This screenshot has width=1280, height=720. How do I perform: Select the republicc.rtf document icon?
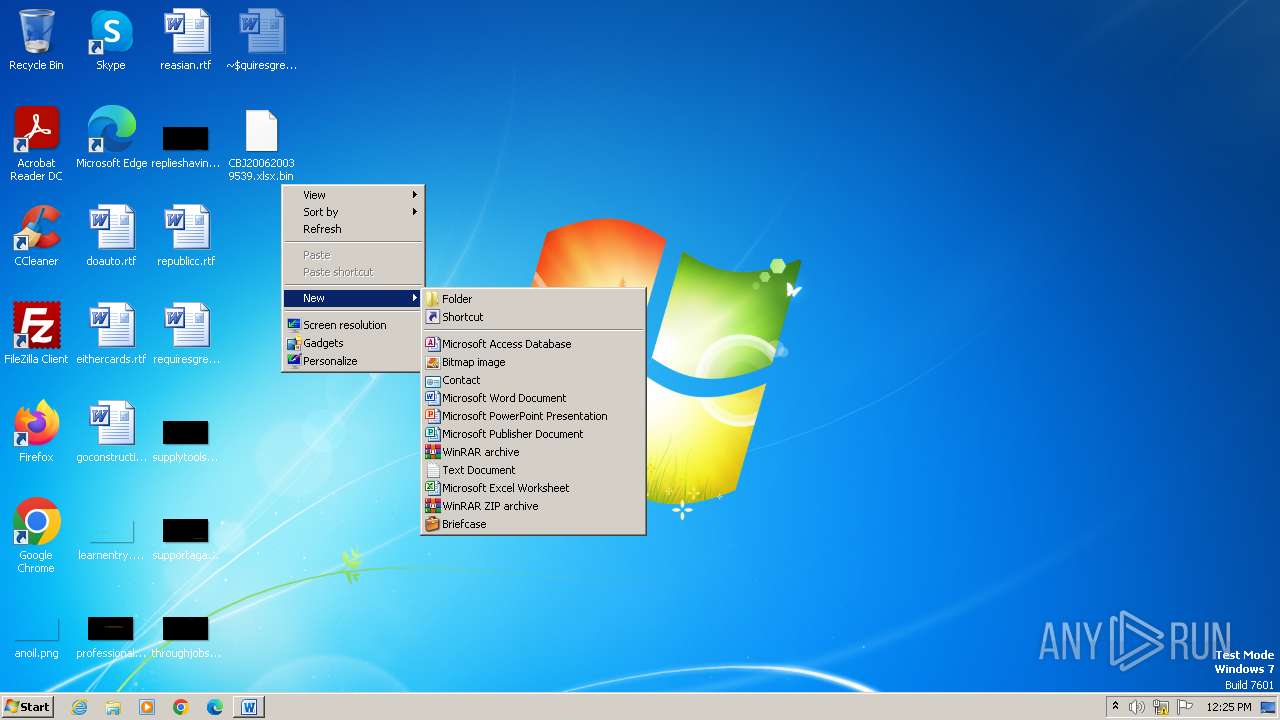186,236
